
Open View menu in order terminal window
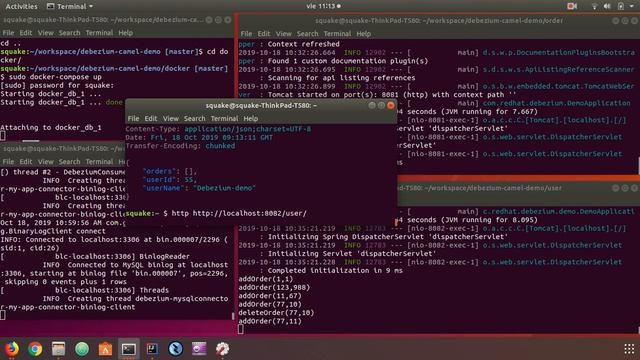point(283,33)
